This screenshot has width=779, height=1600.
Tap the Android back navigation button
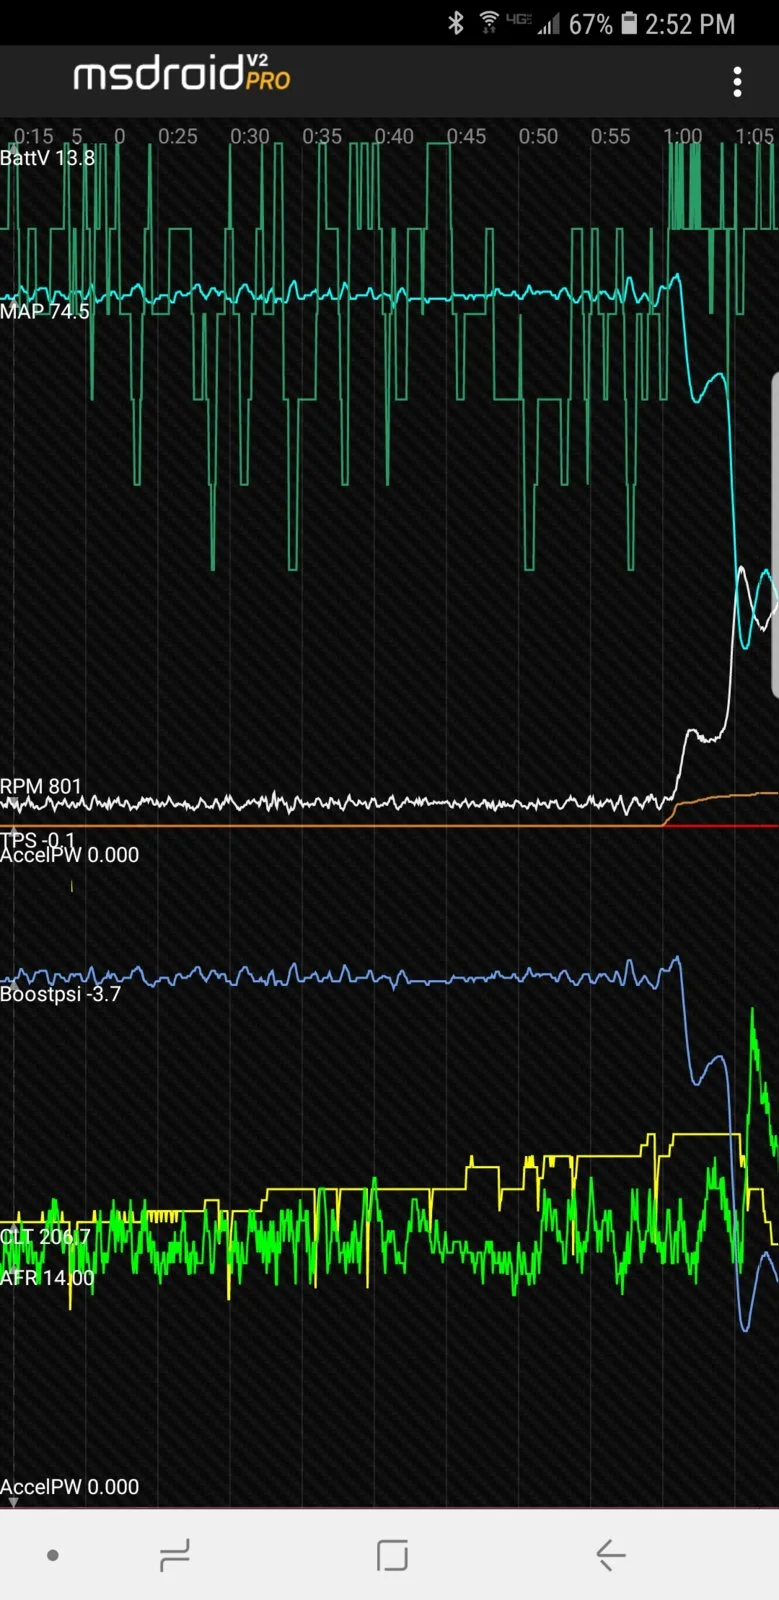(610, 1554)
